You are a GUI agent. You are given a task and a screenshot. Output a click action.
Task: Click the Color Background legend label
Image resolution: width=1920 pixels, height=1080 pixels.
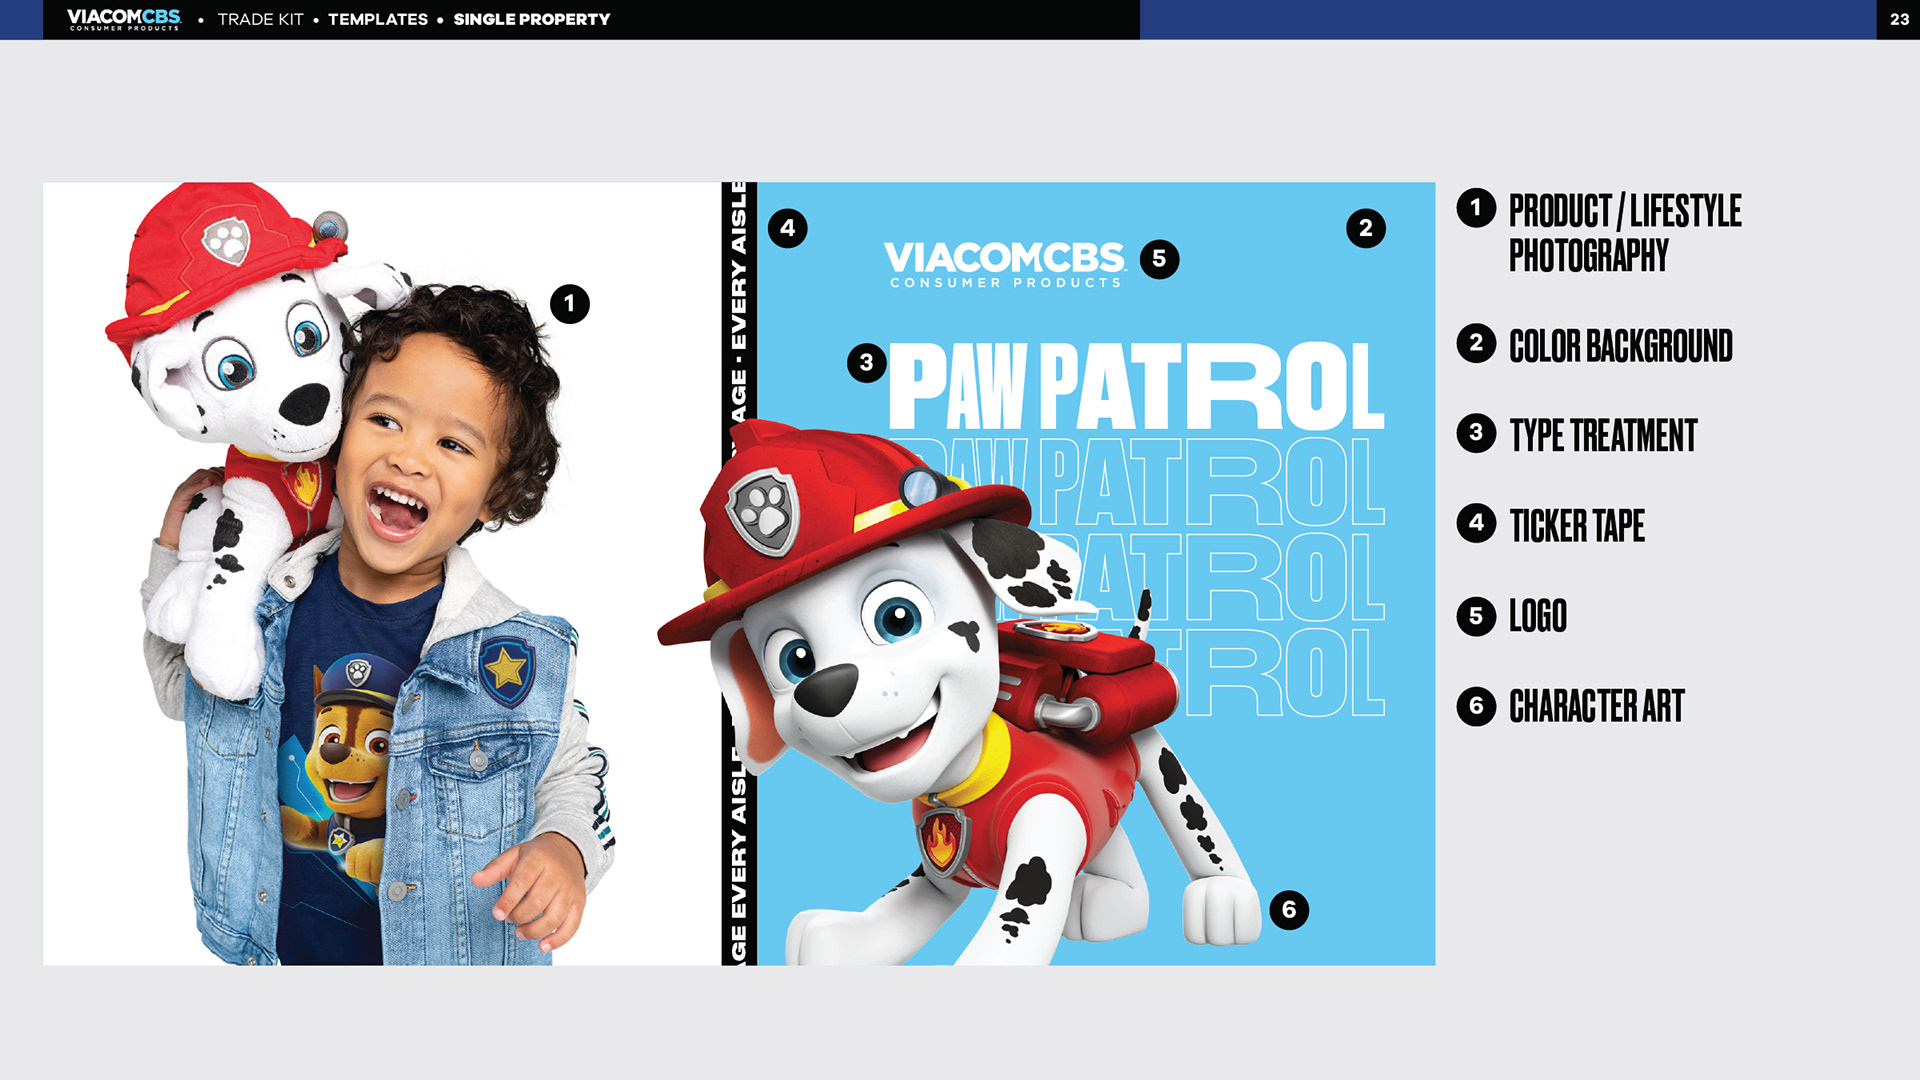[x=1620, y=346]
